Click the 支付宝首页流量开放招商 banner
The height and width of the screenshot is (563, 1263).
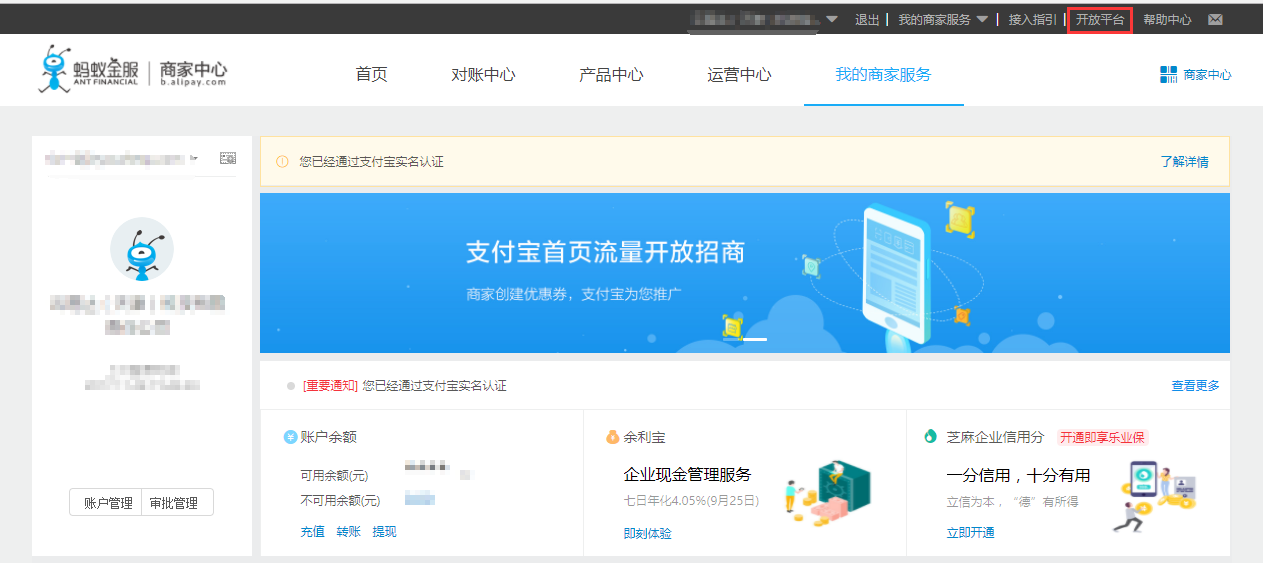coord(605,252)
